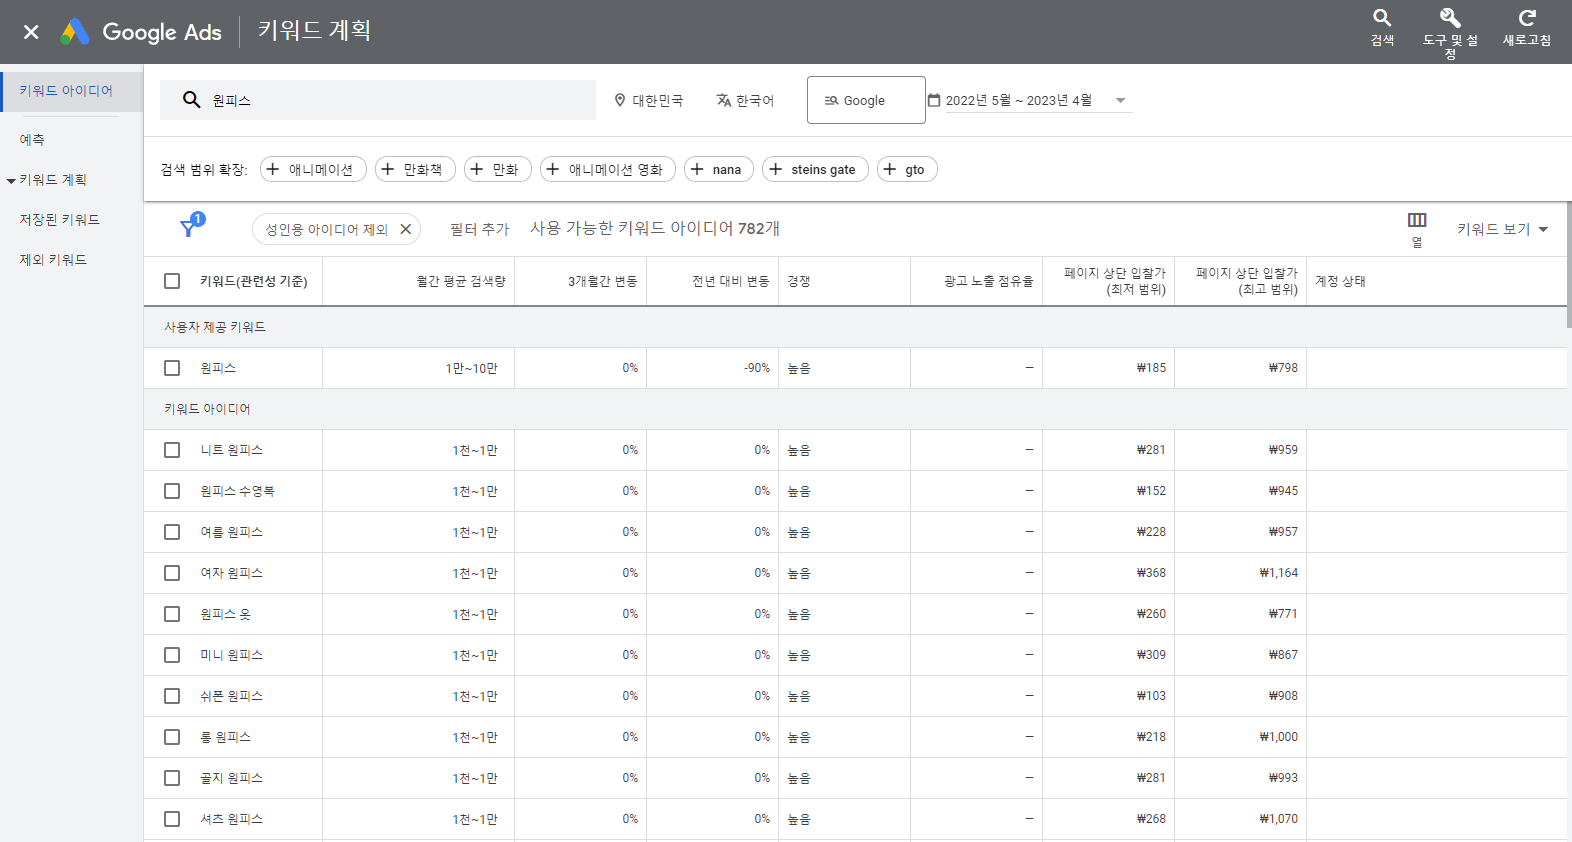This screenshot has height=842, width=1572.
Task: Check the 쉬폰 원피스 row
Action: (x=172, y=696)
